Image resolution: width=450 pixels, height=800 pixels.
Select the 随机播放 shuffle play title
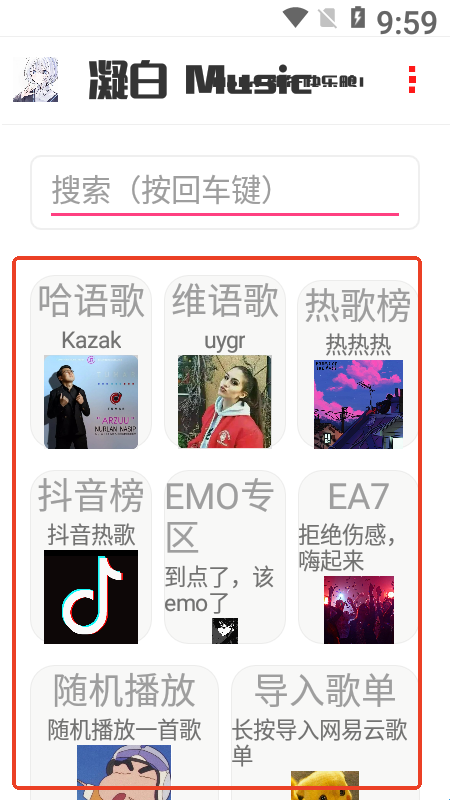click(x=124, y=691)
